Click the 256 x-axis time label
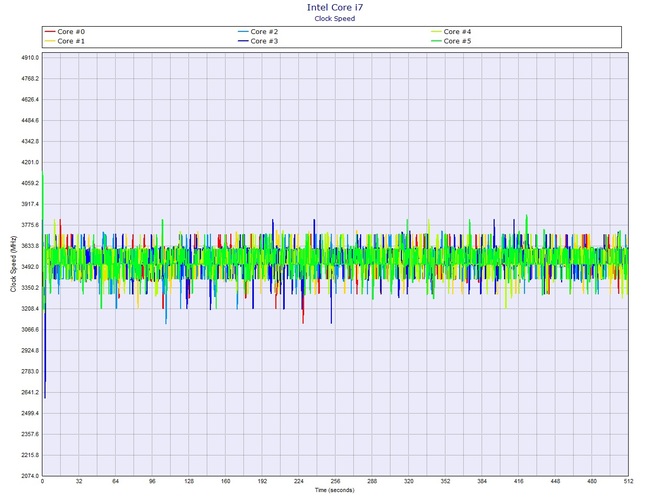The image size is (670, 502). tap(335, 481)
